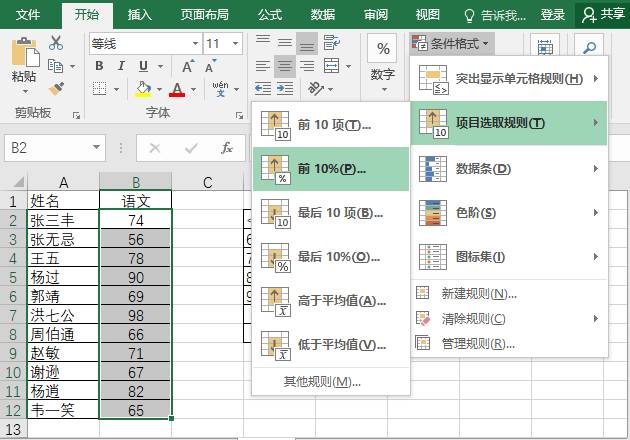Viewport: 630px width, 440px height.
Task: Click the cells group icon beside 条件格式
Action: pos(545,48)
